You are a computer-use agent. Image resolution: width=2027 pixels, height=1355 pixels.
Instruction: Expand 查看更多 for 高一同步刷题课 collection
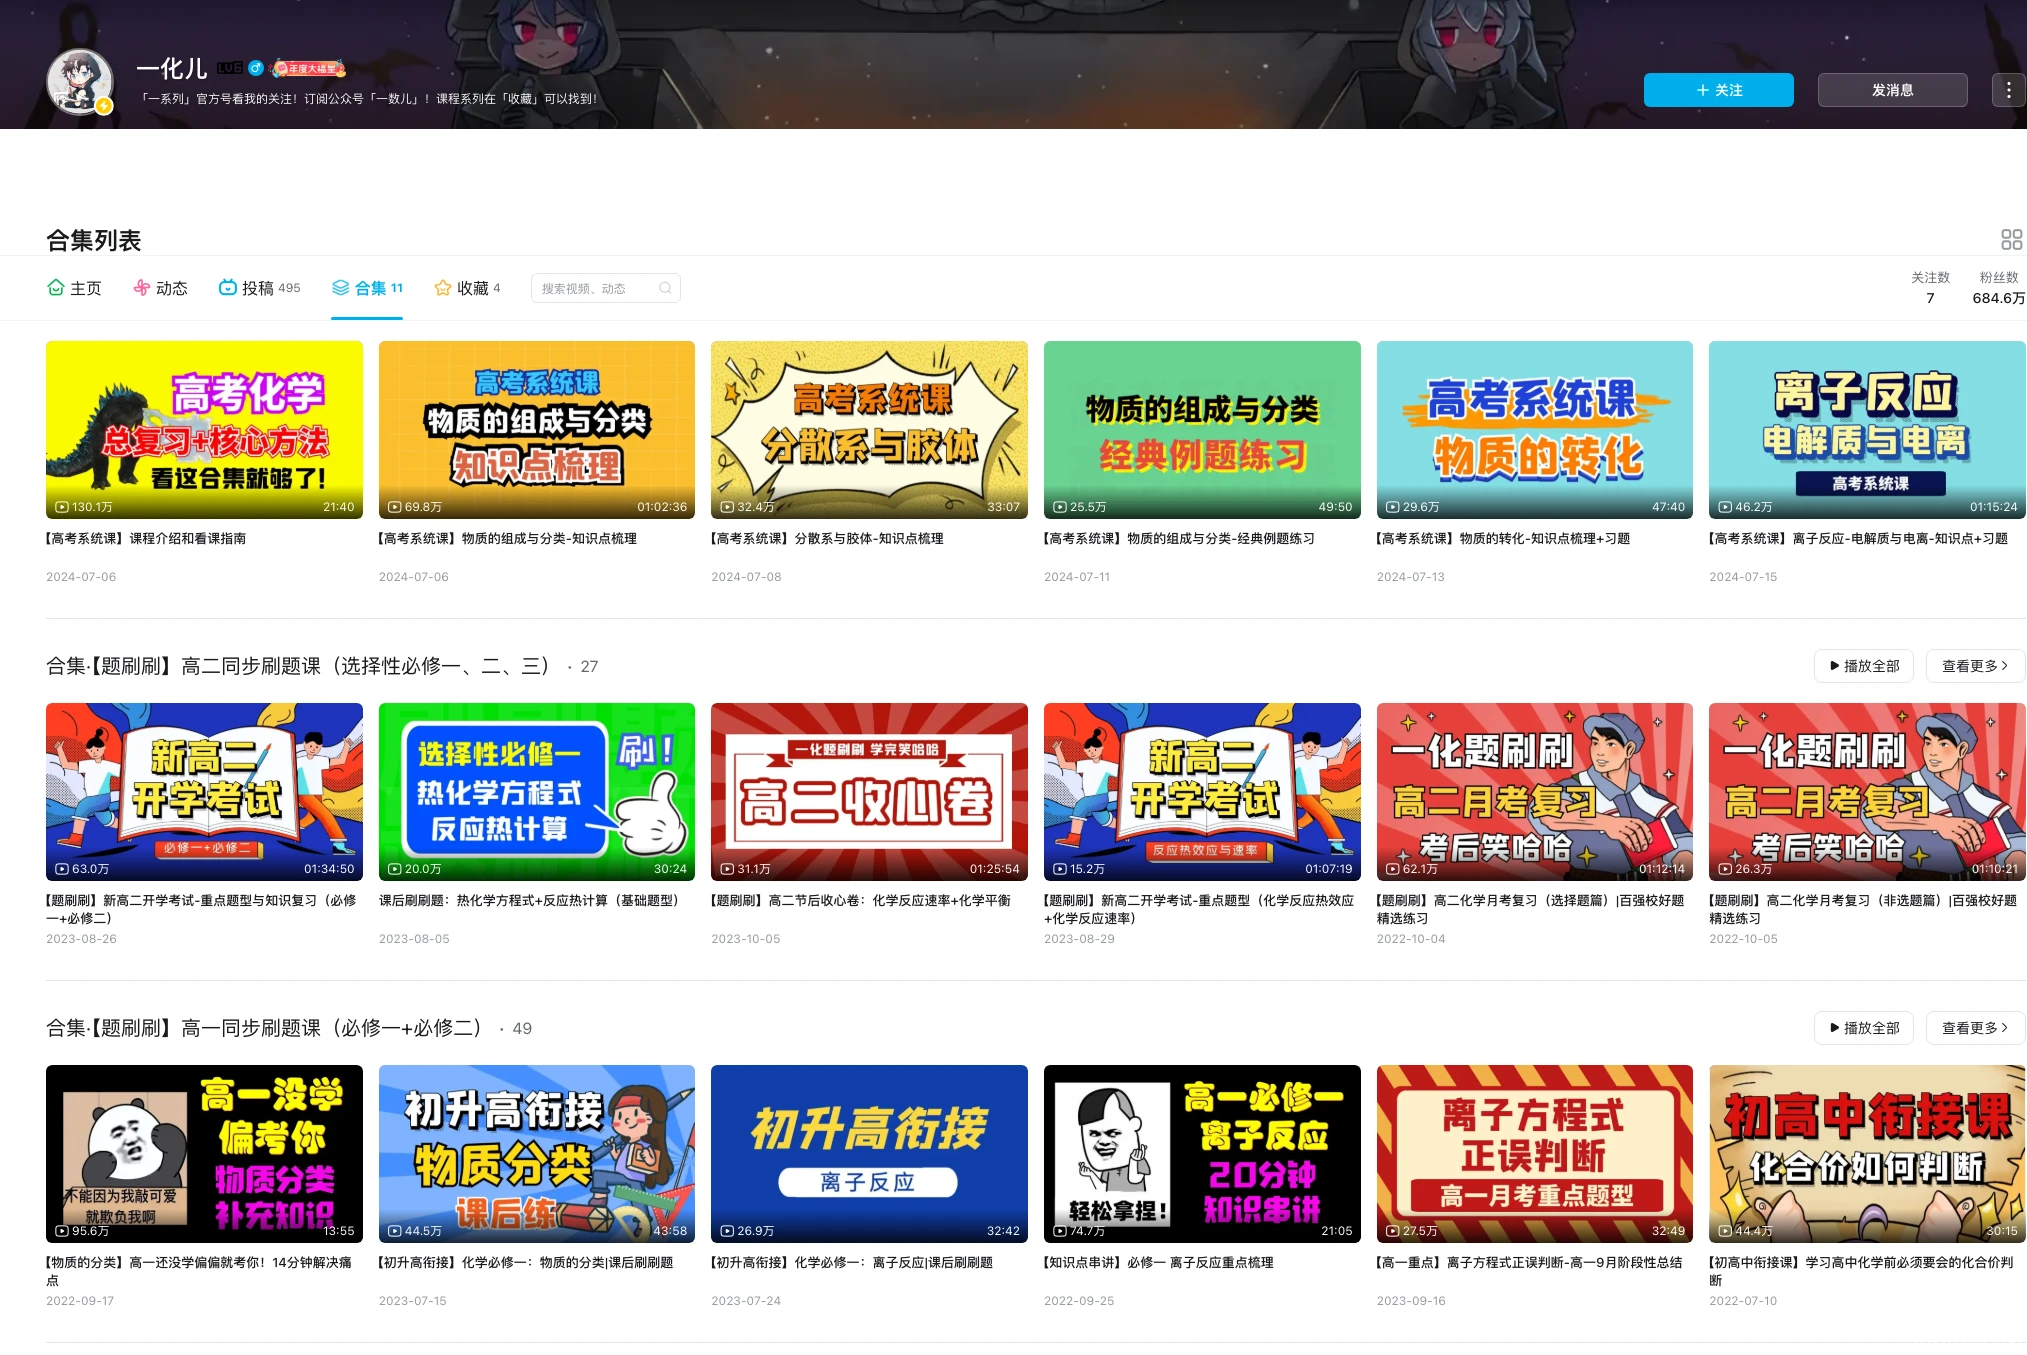(x=1974, y=1028)
